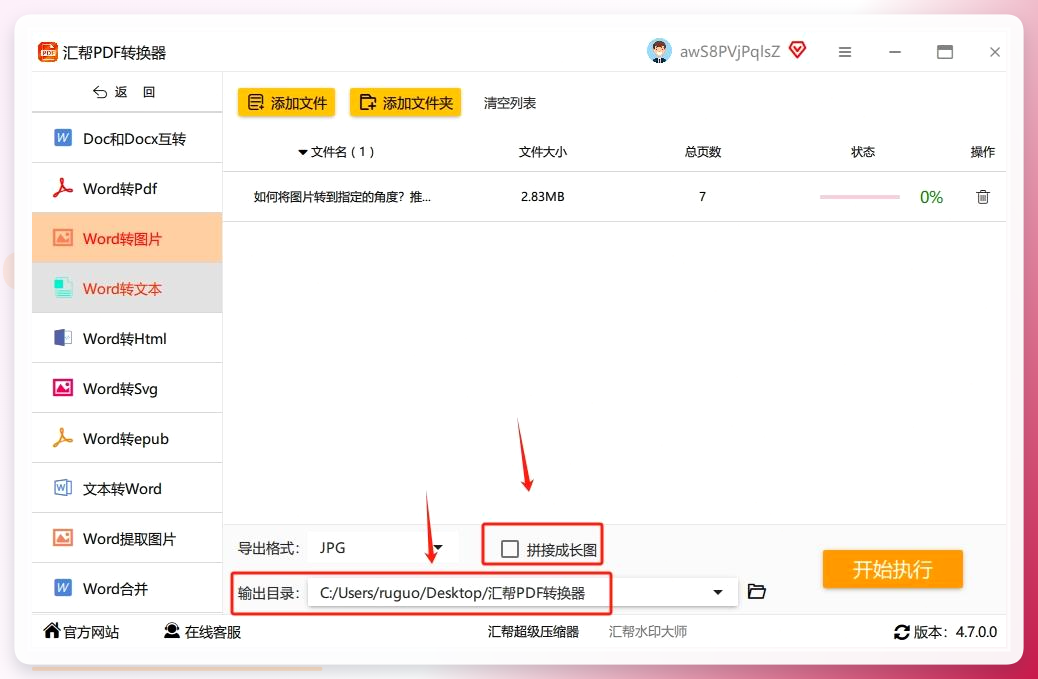Delete the file using the trash icon
Viewport: 1038px width, 679px height.
[x=983, y=197]
